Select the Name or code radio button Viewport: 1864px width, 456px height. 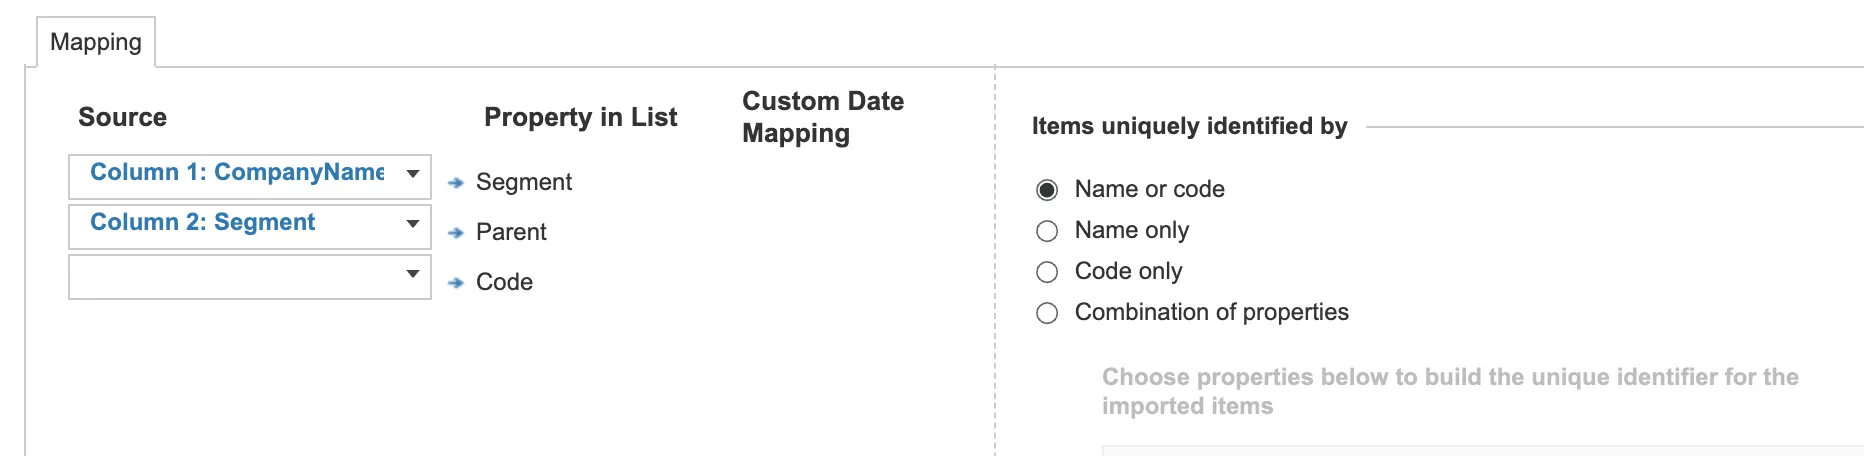[x=1047, y=190]
